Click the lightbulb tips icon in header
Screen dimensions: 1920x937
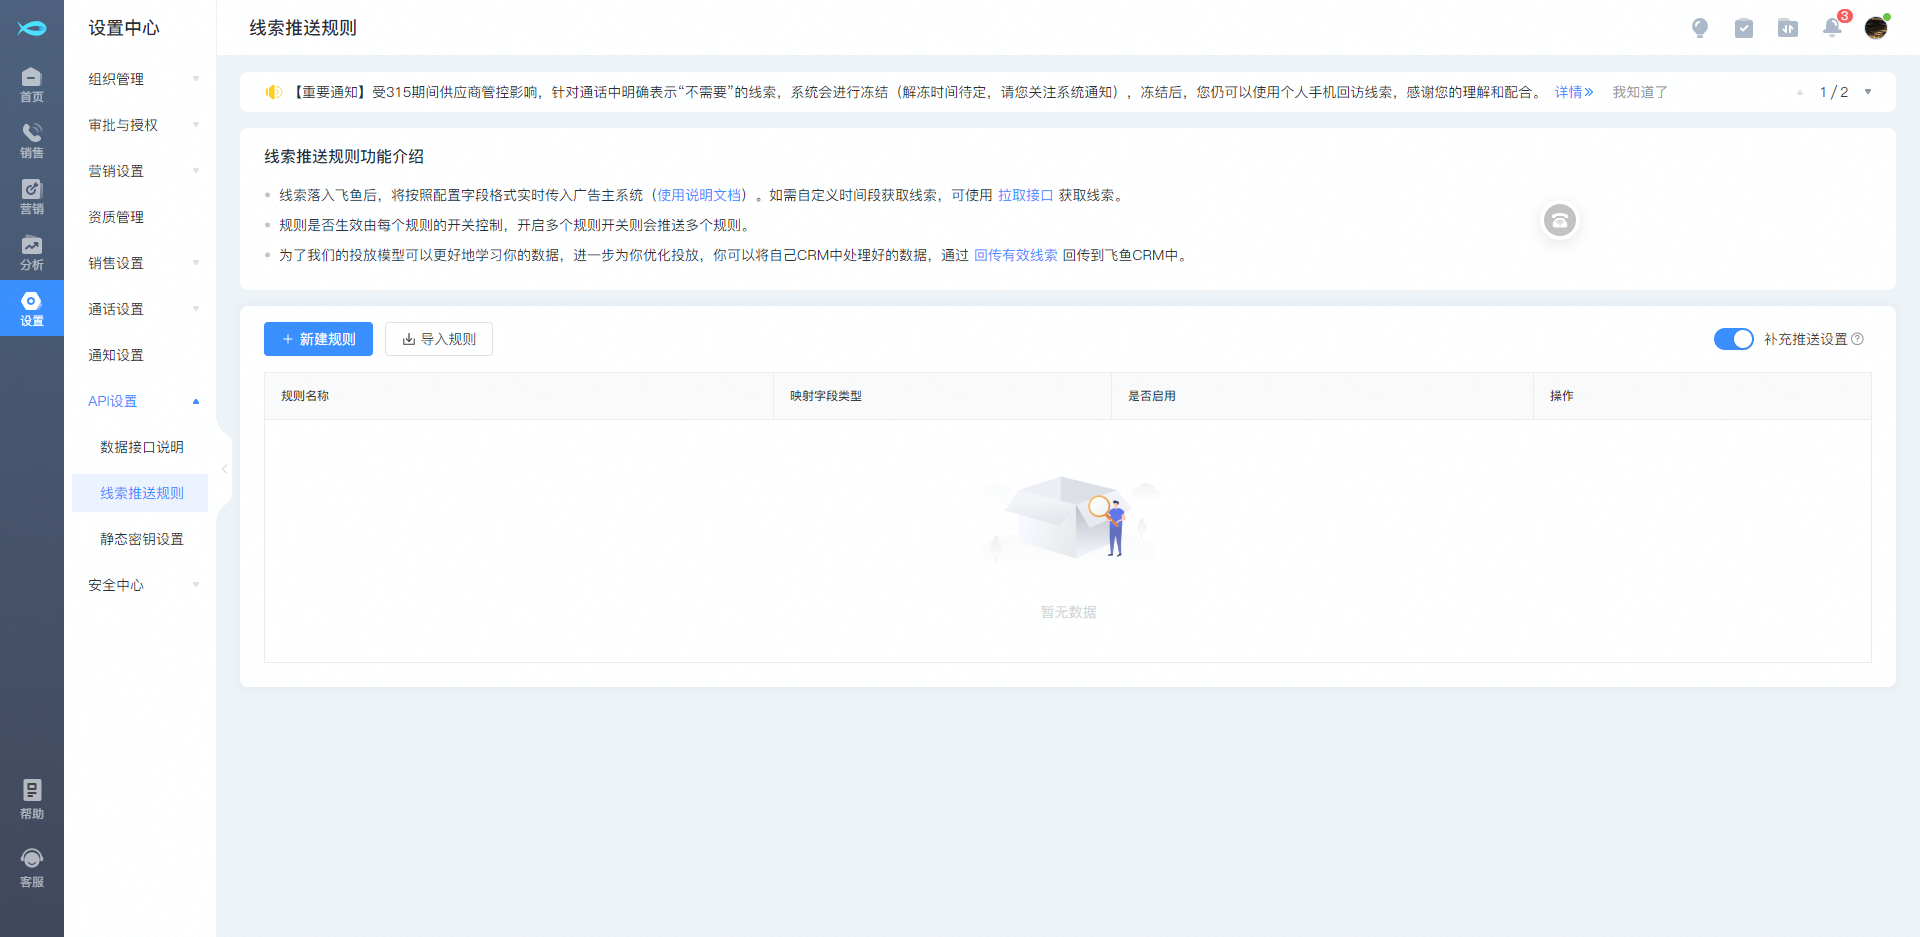pyautogui.click(x=1700, y=28)
